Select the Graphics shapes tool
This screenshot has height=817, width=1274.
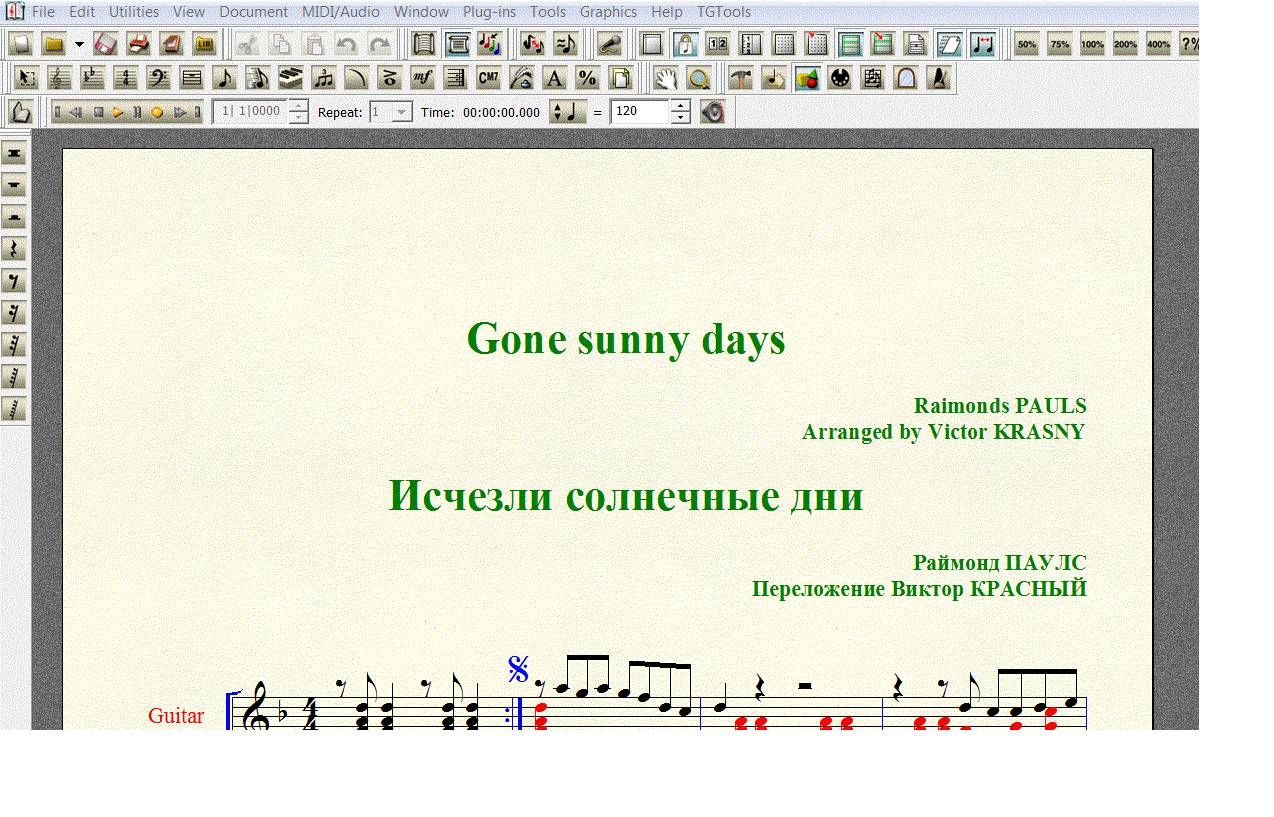807,78
